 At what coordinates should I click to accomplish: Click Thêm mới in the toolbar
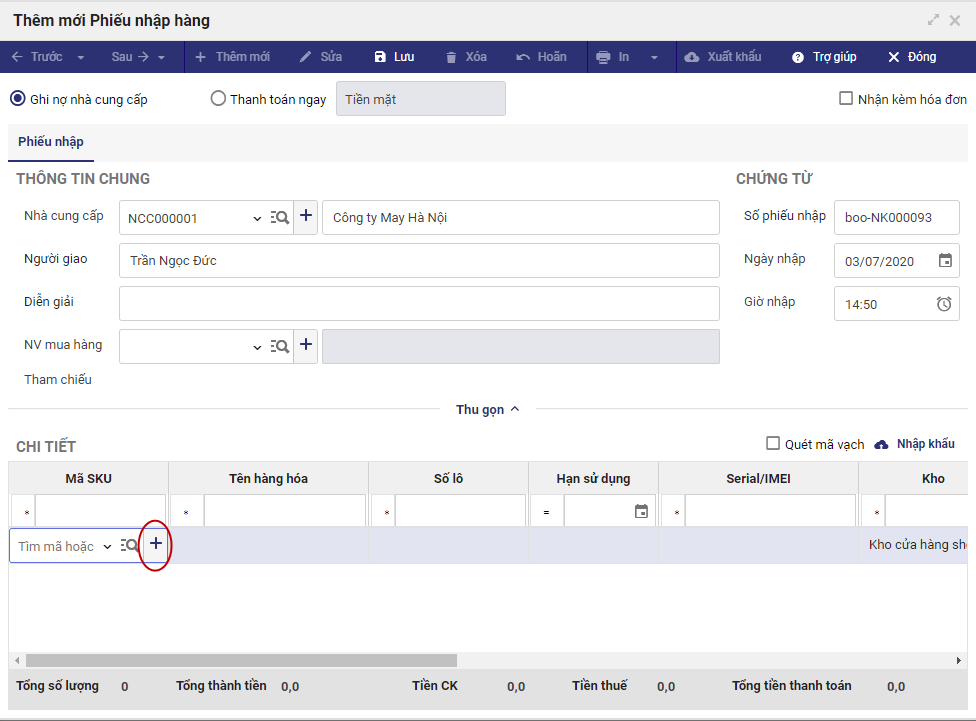coord(232,57)
